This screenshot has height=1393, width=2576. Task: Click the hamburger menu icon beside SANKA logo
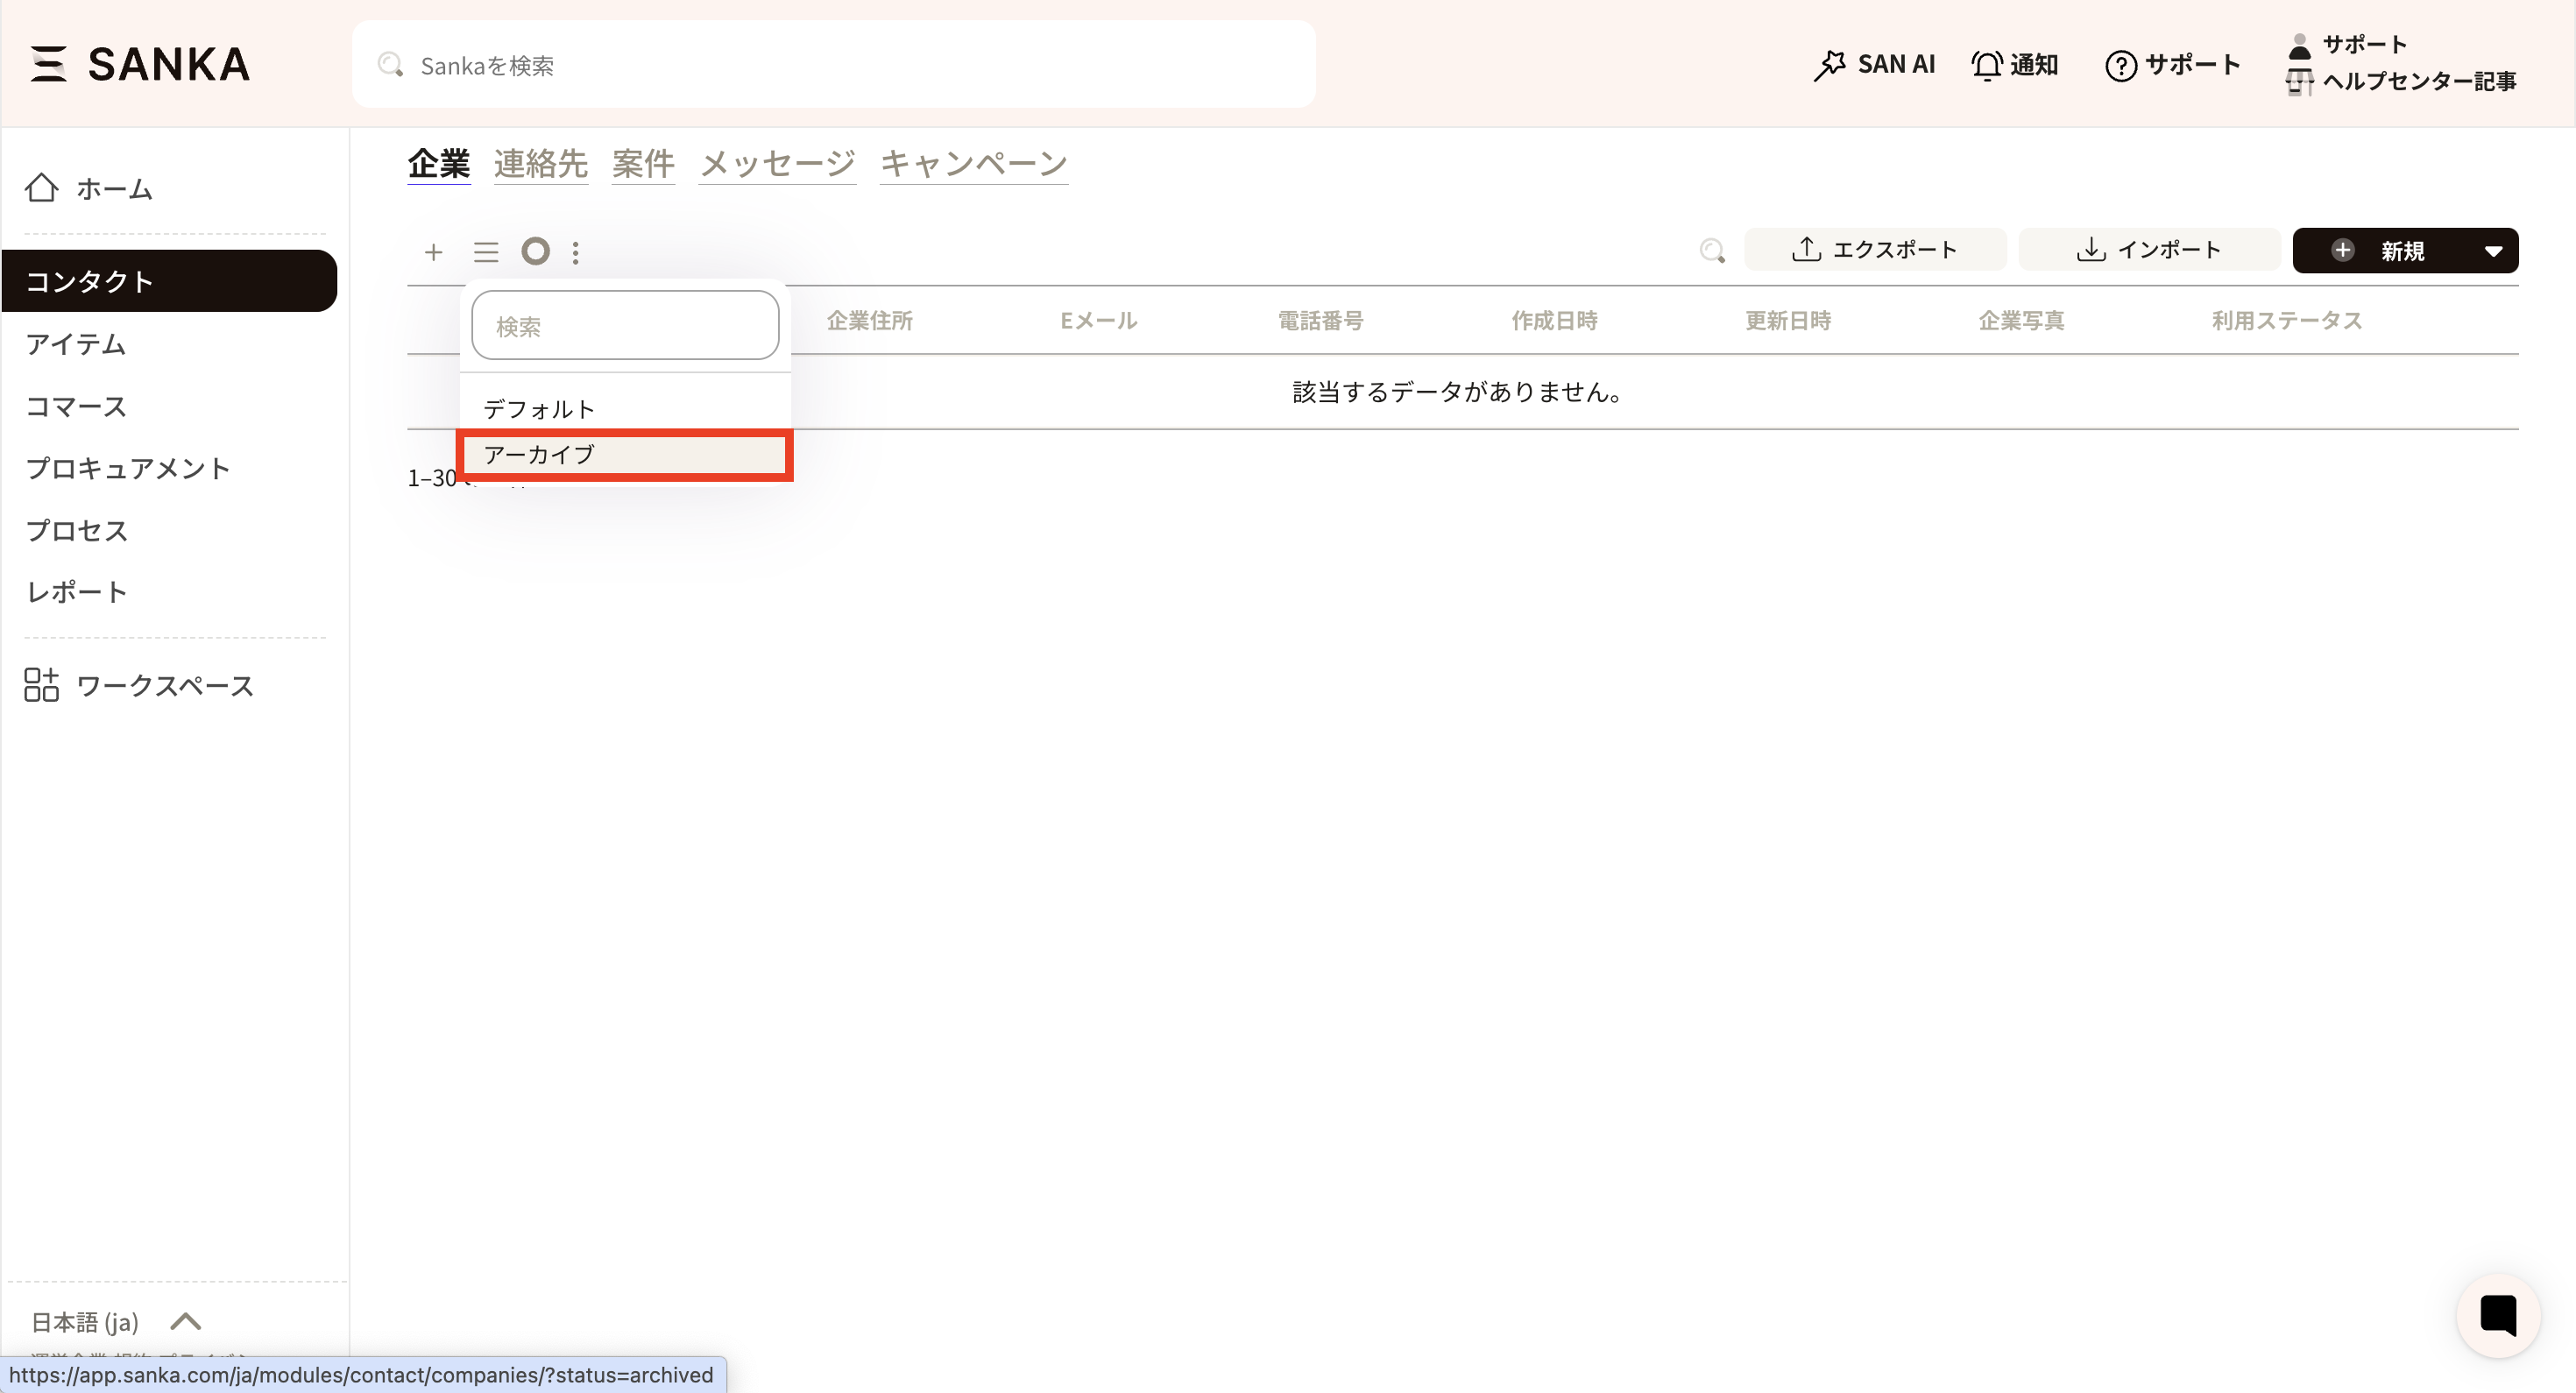pyautogui.click(x=48, y=64)
